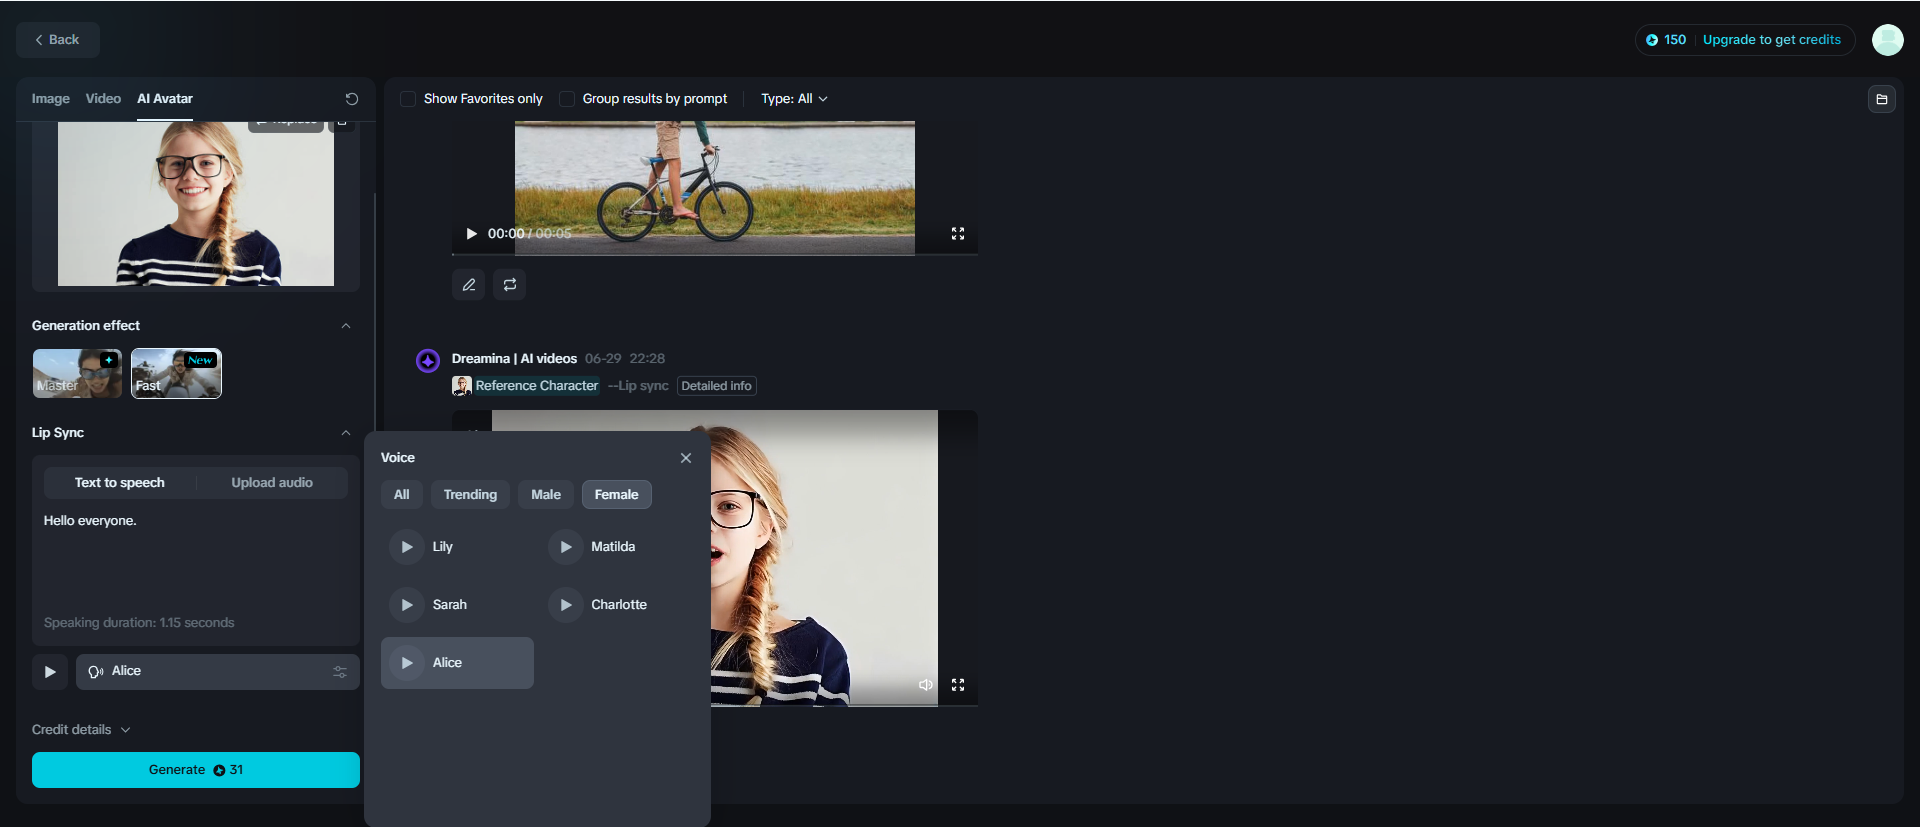This screenshot has height=827, width=1920.
Task: Select the Upload audio tab
Action: click(x=272, y=483)
